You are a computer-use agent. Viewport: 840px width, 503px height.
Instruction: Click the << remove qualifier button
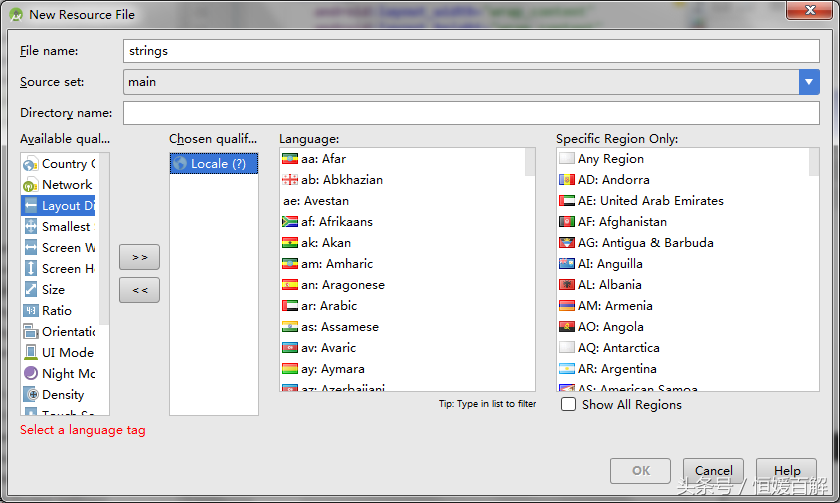(x=139, y=290)
